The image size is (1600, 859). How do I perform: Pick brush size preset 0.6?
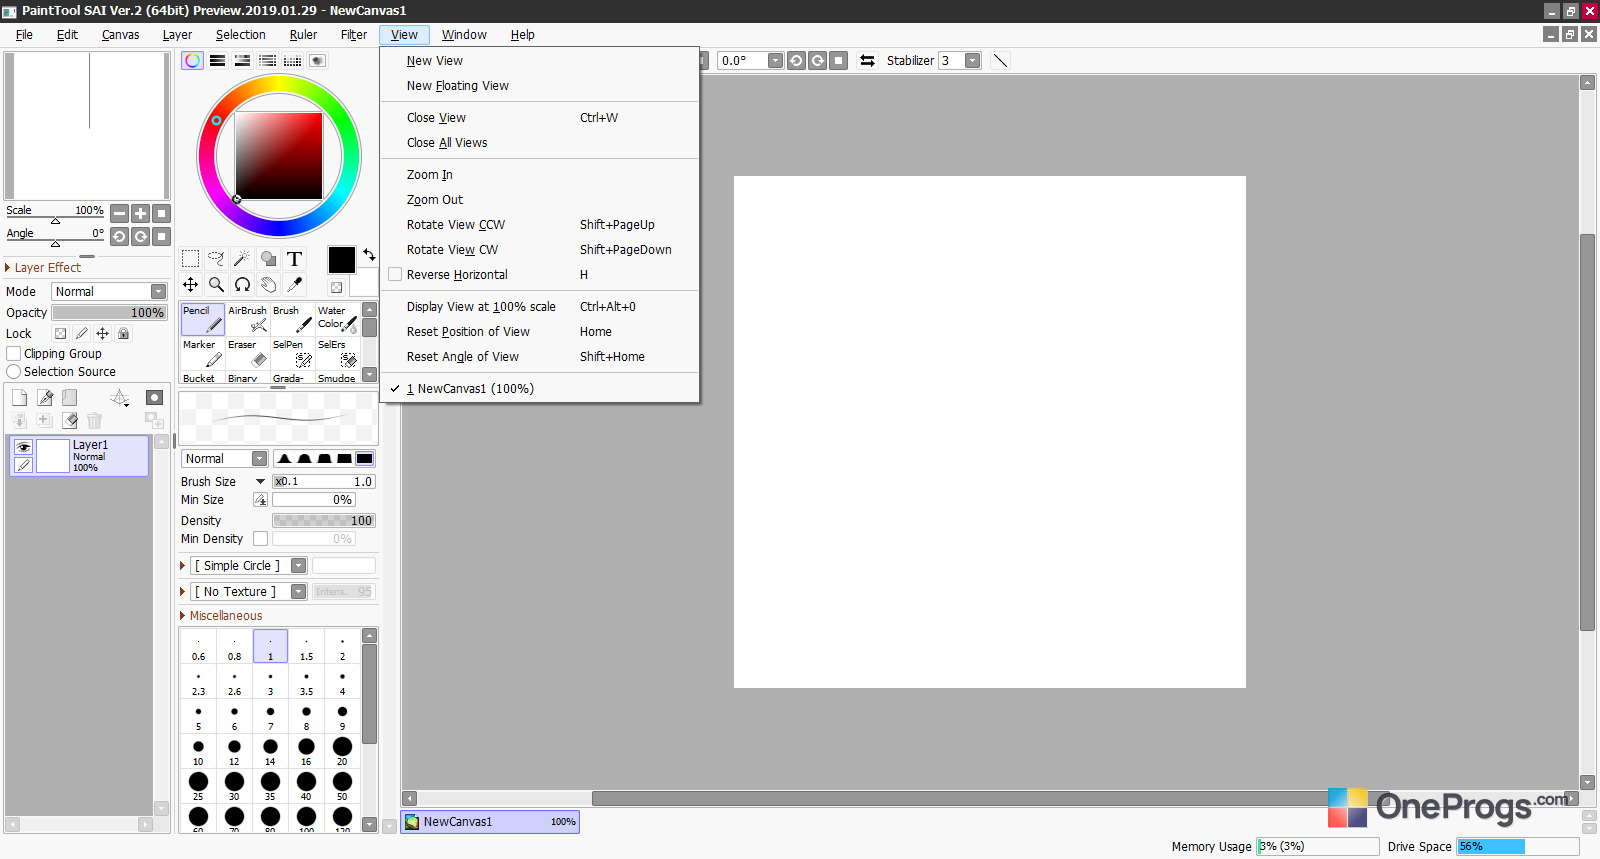coord(198,646)
